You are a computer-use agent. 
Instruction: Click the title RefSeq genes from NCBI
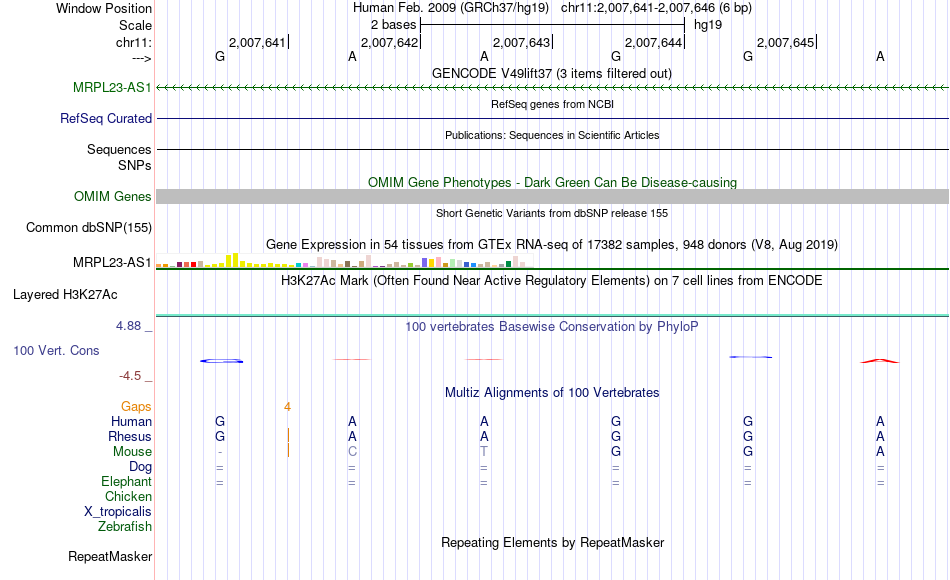coord(552,104)
